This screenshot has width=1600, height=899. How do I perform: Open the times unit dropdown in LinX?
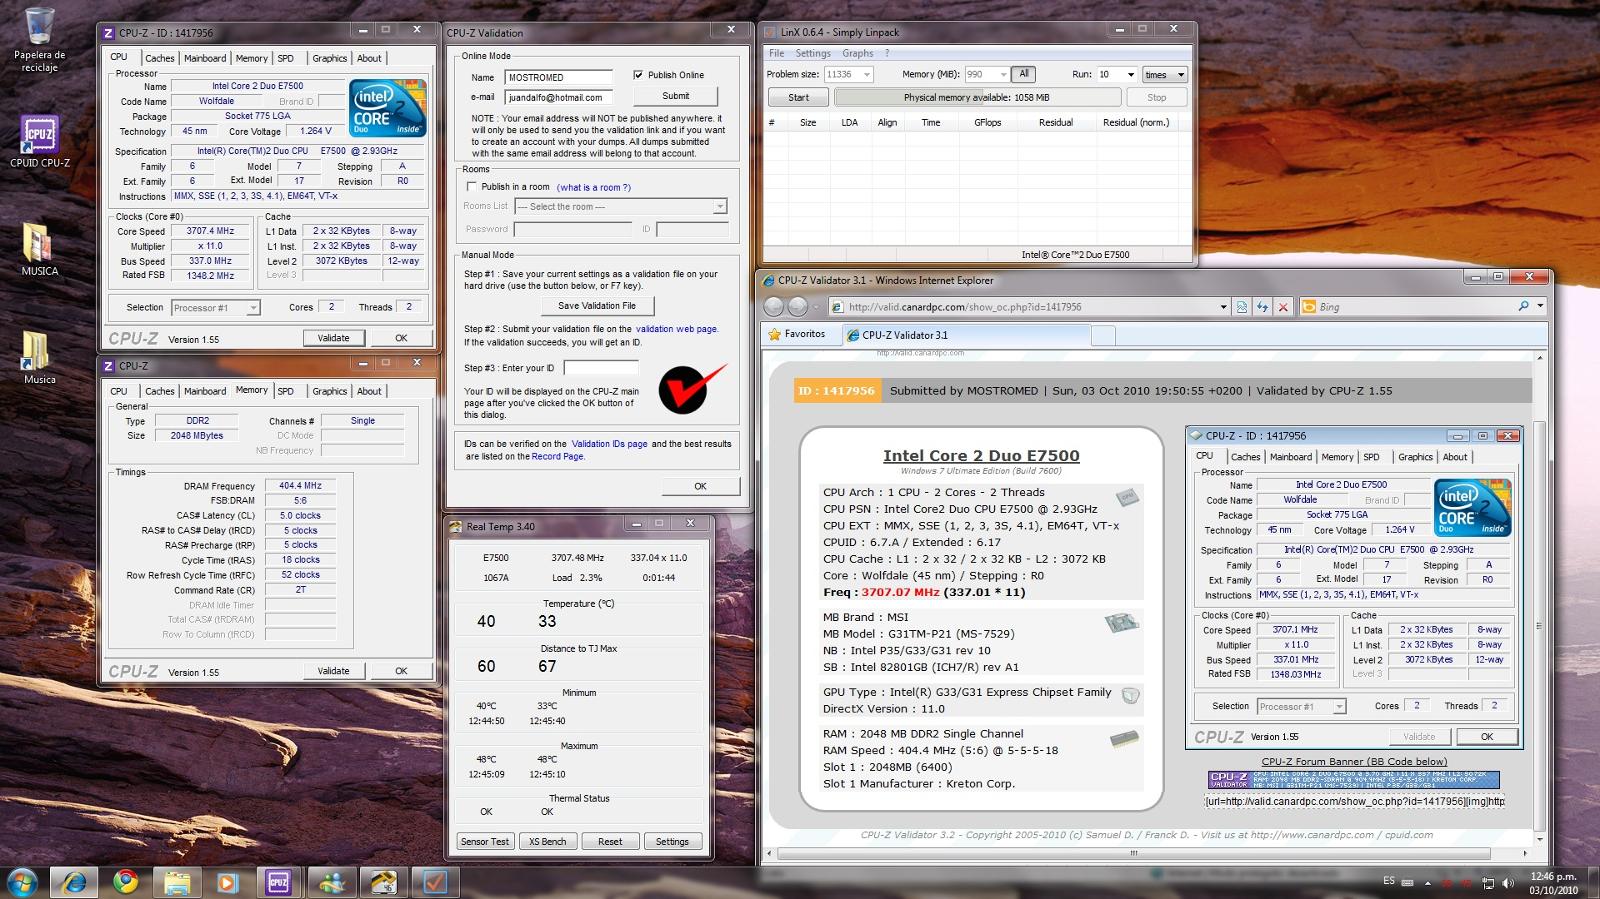[1164, 74]
